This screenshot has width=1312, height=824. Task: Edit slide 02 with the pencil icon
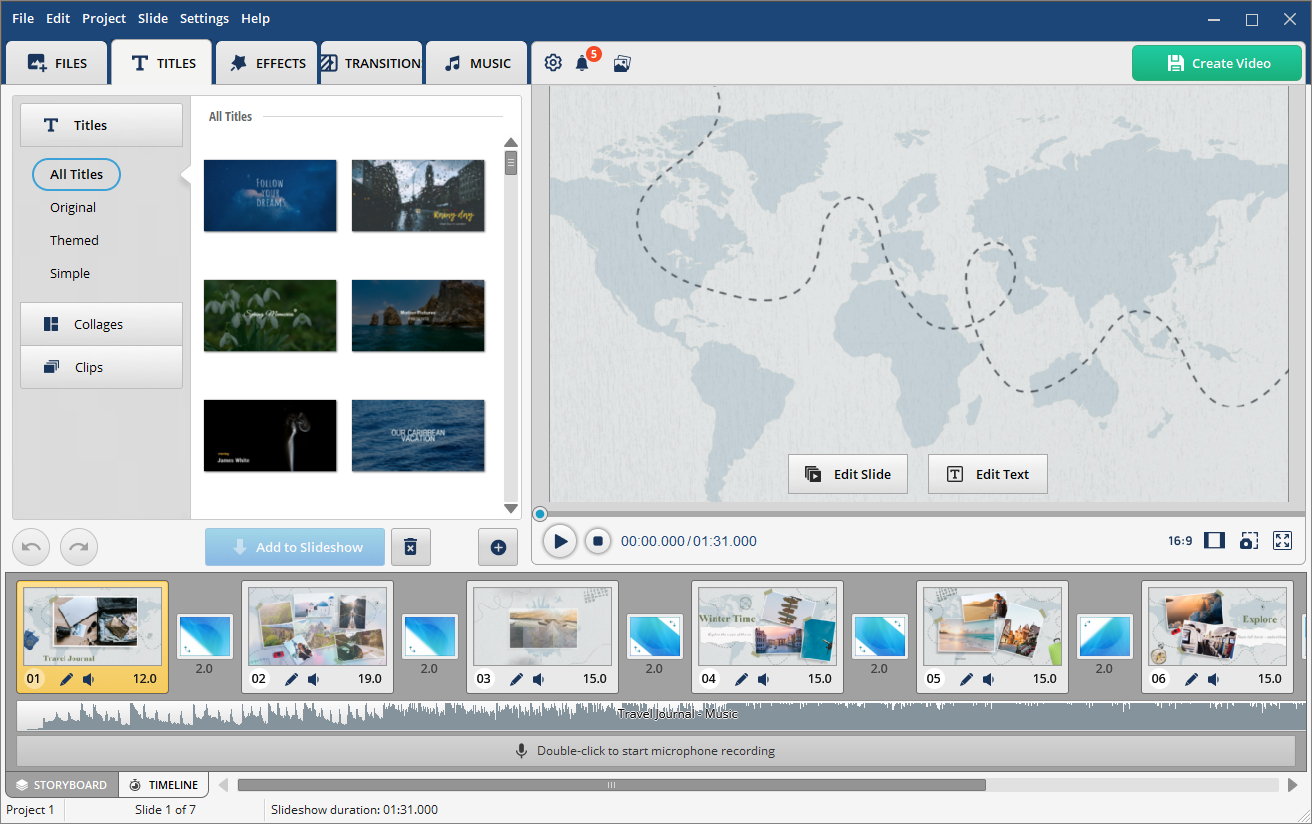coord(291,679)
